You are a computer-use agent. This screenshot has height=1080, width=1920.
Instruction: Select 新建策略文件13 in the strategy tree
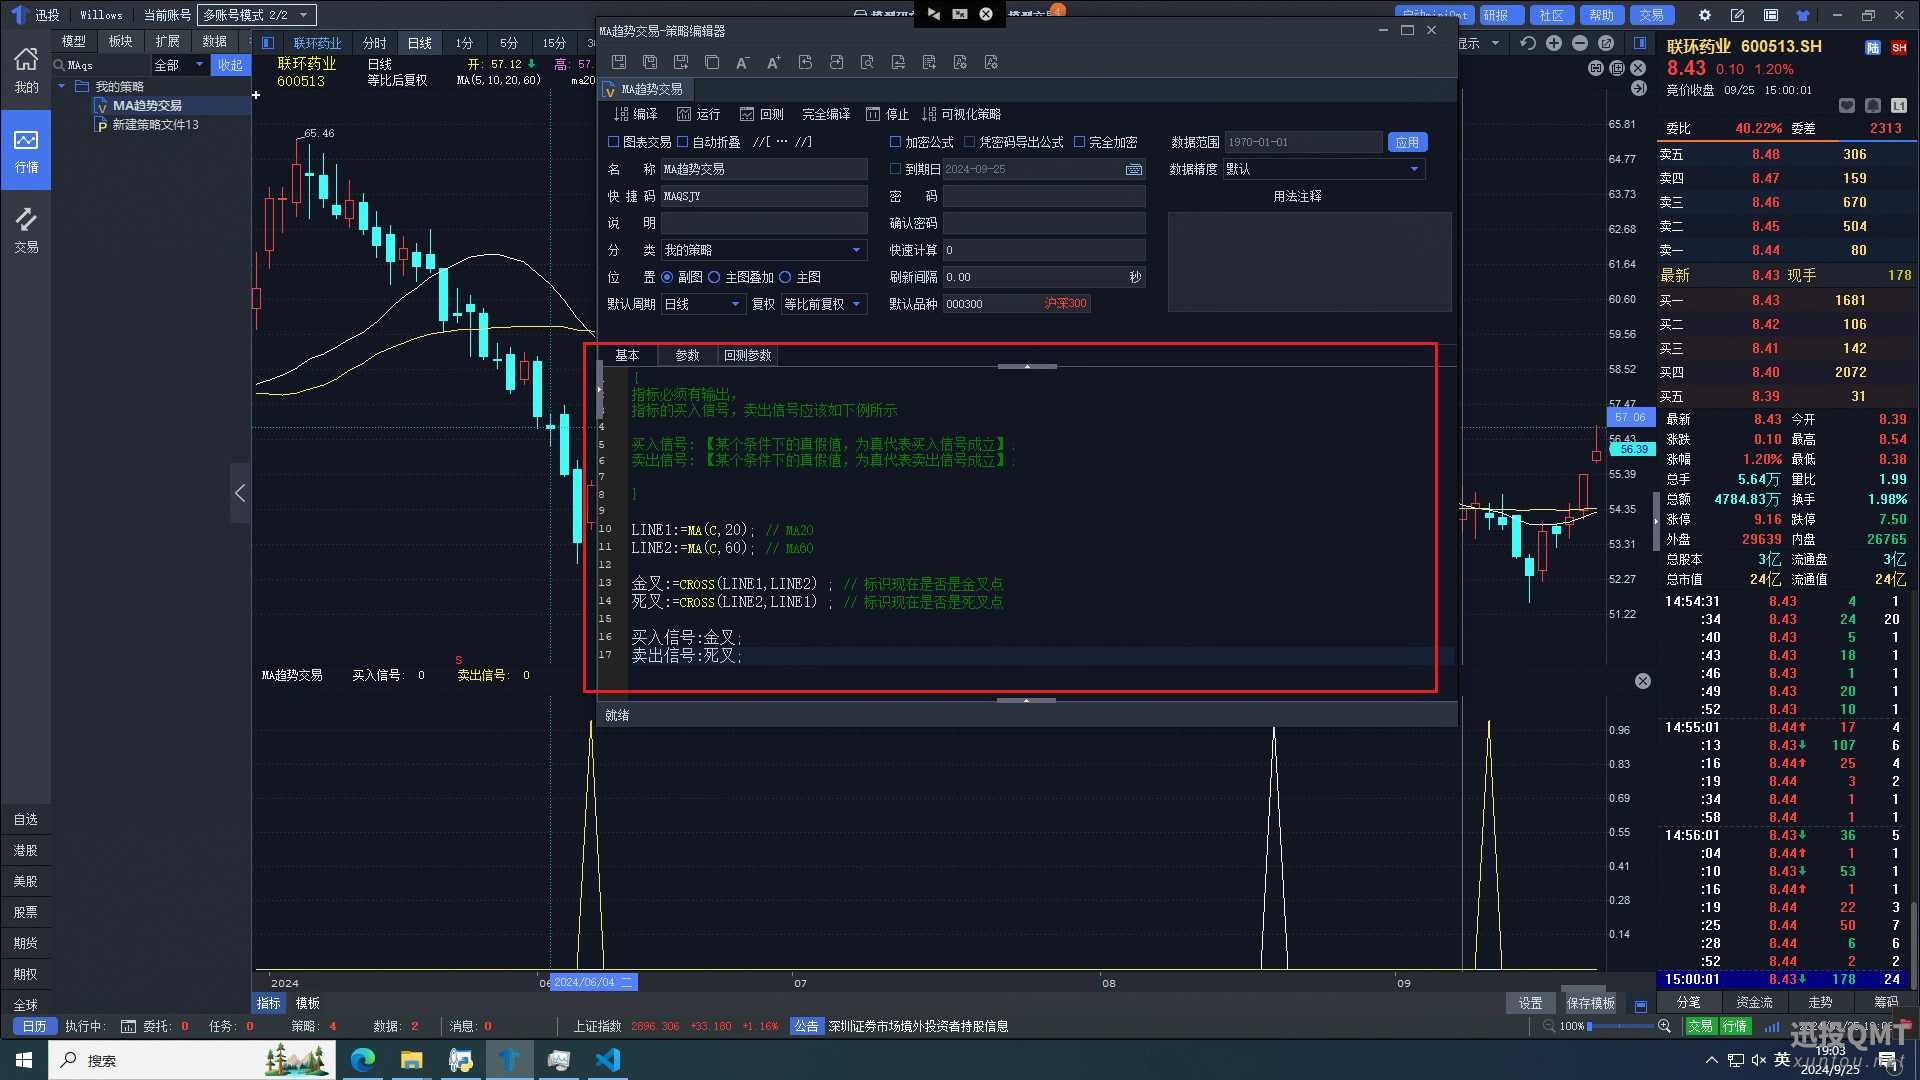pyautogui.click(x=155, y=125)
